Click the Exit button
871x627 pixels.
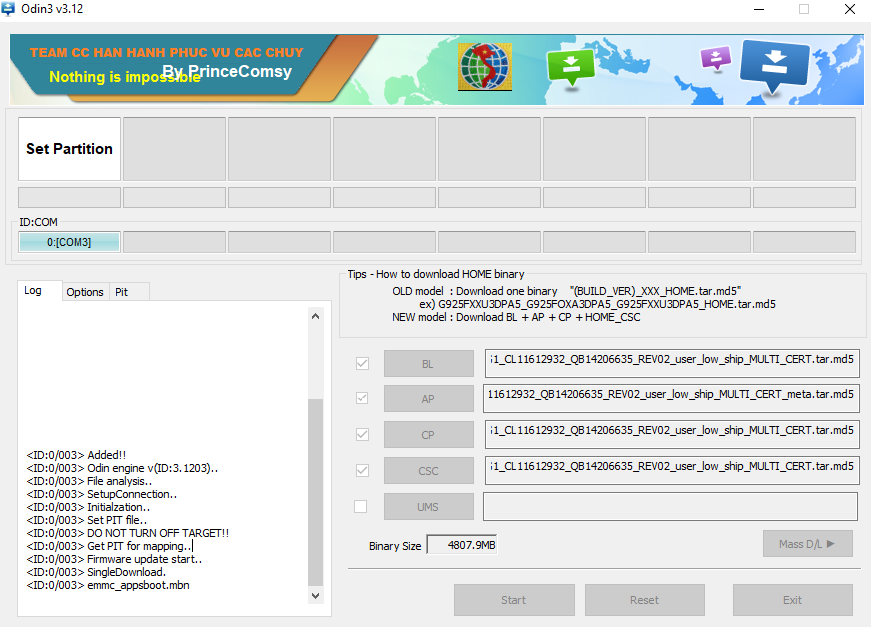(793, 600)
